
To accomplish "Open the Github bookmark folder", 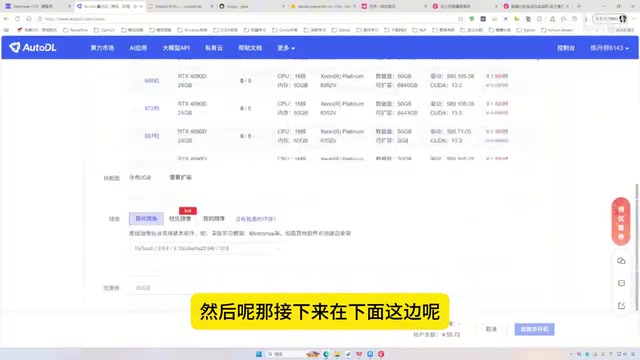I will (x=341, y=30).
